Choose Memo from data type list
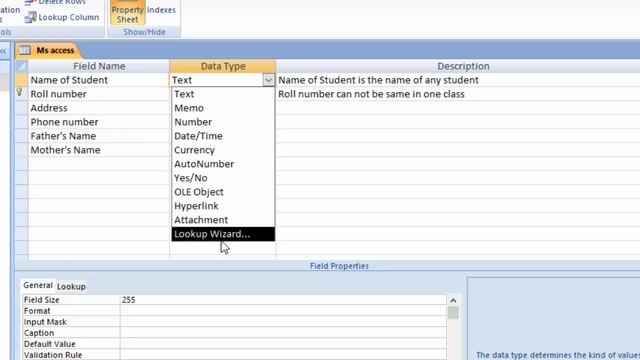Screen dimensions: 640x360 223,108
